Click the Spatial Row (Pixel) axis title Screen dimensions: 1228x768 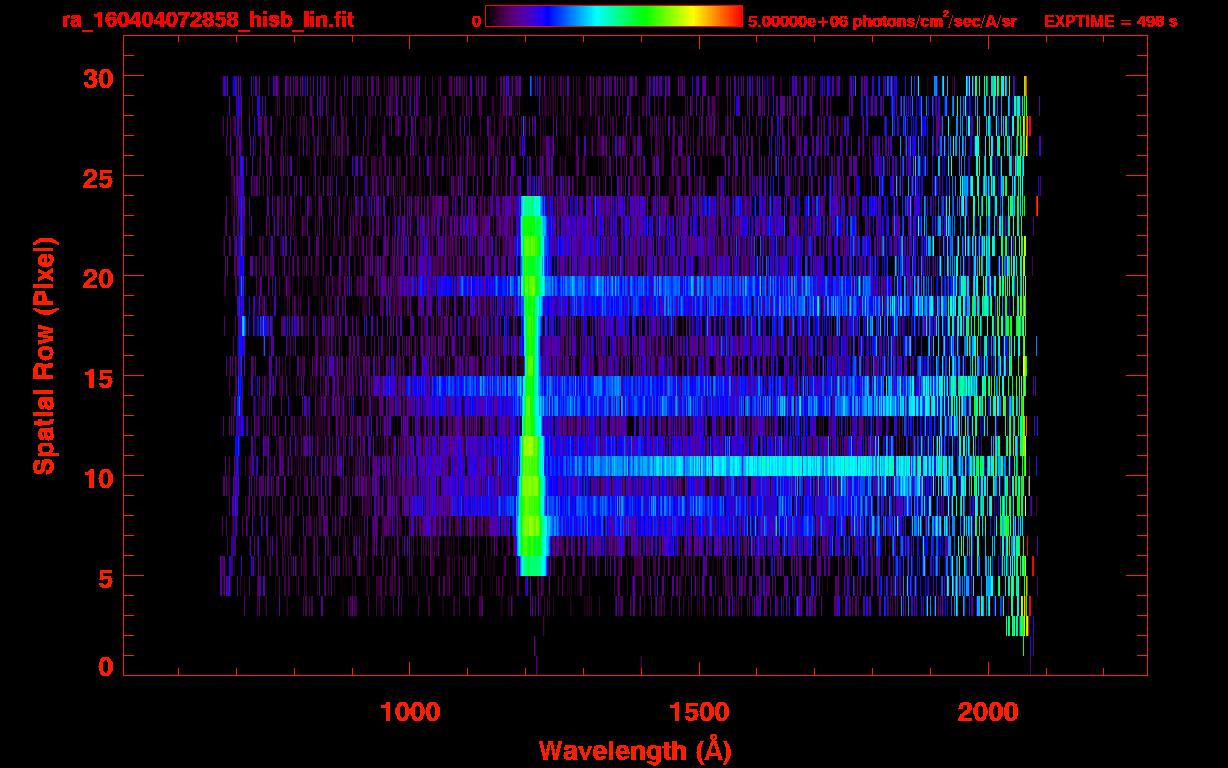(44, 355)
